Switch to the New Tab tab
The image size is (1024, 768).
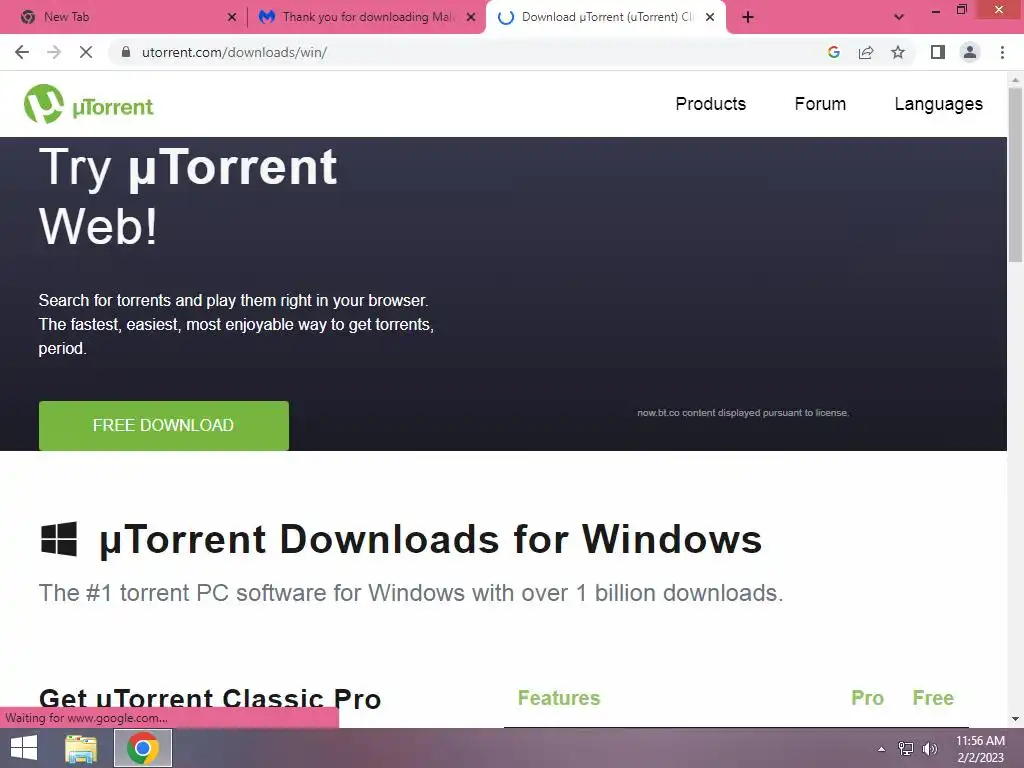124,17
